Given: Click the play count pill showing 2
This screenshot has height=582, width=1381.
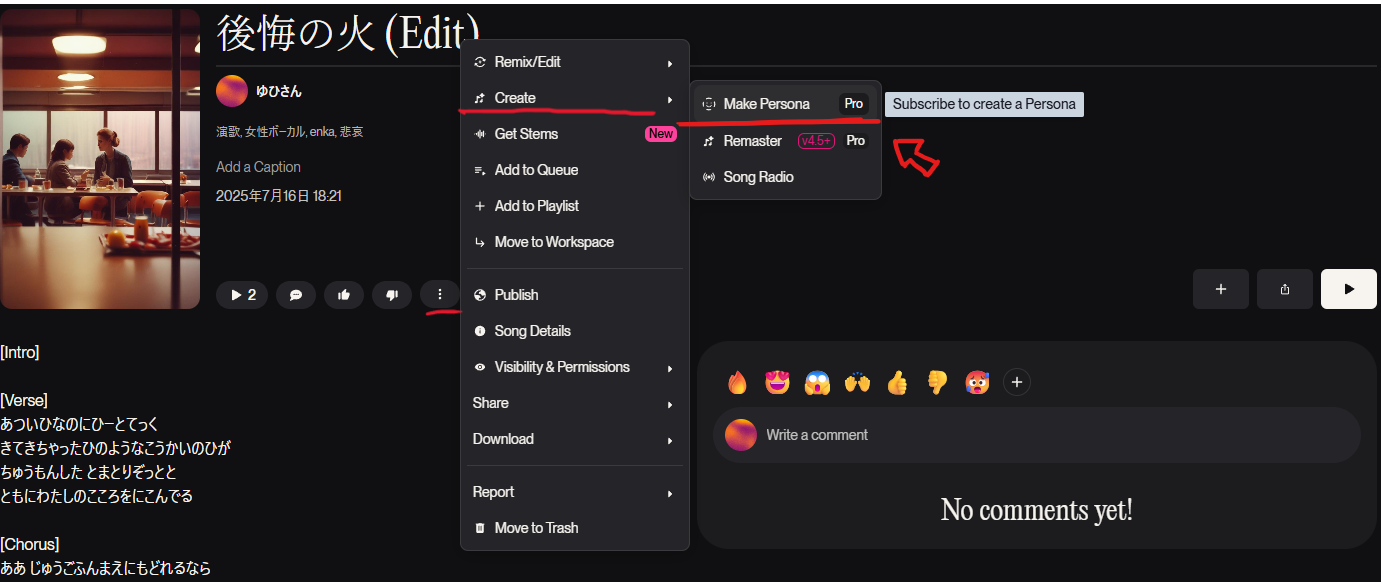Looking at the screenshot, I should [242, 295].
